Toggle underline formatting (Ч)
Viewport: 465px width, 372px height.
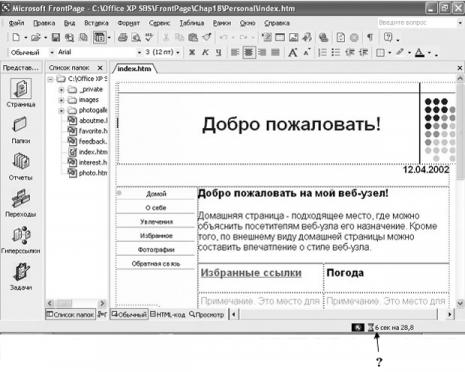(x=218, y=53)
